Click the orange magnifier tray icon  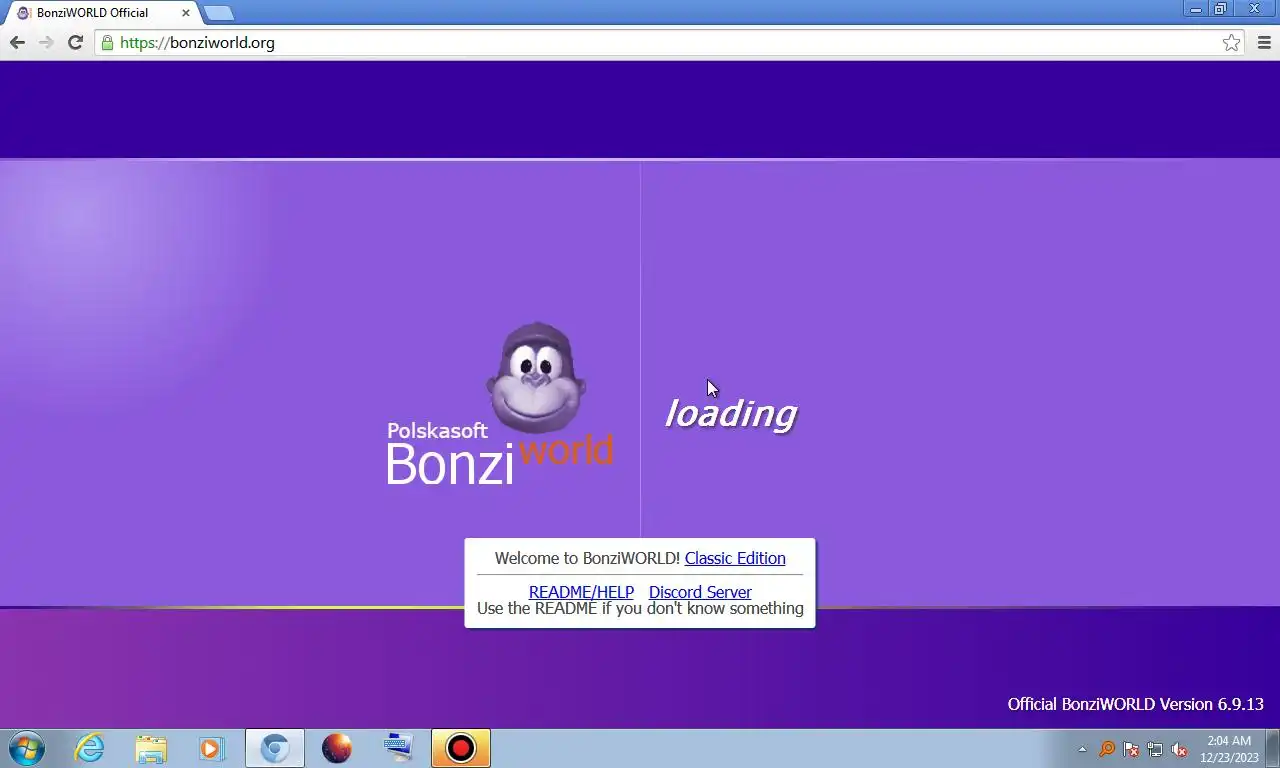[1107, 749]
